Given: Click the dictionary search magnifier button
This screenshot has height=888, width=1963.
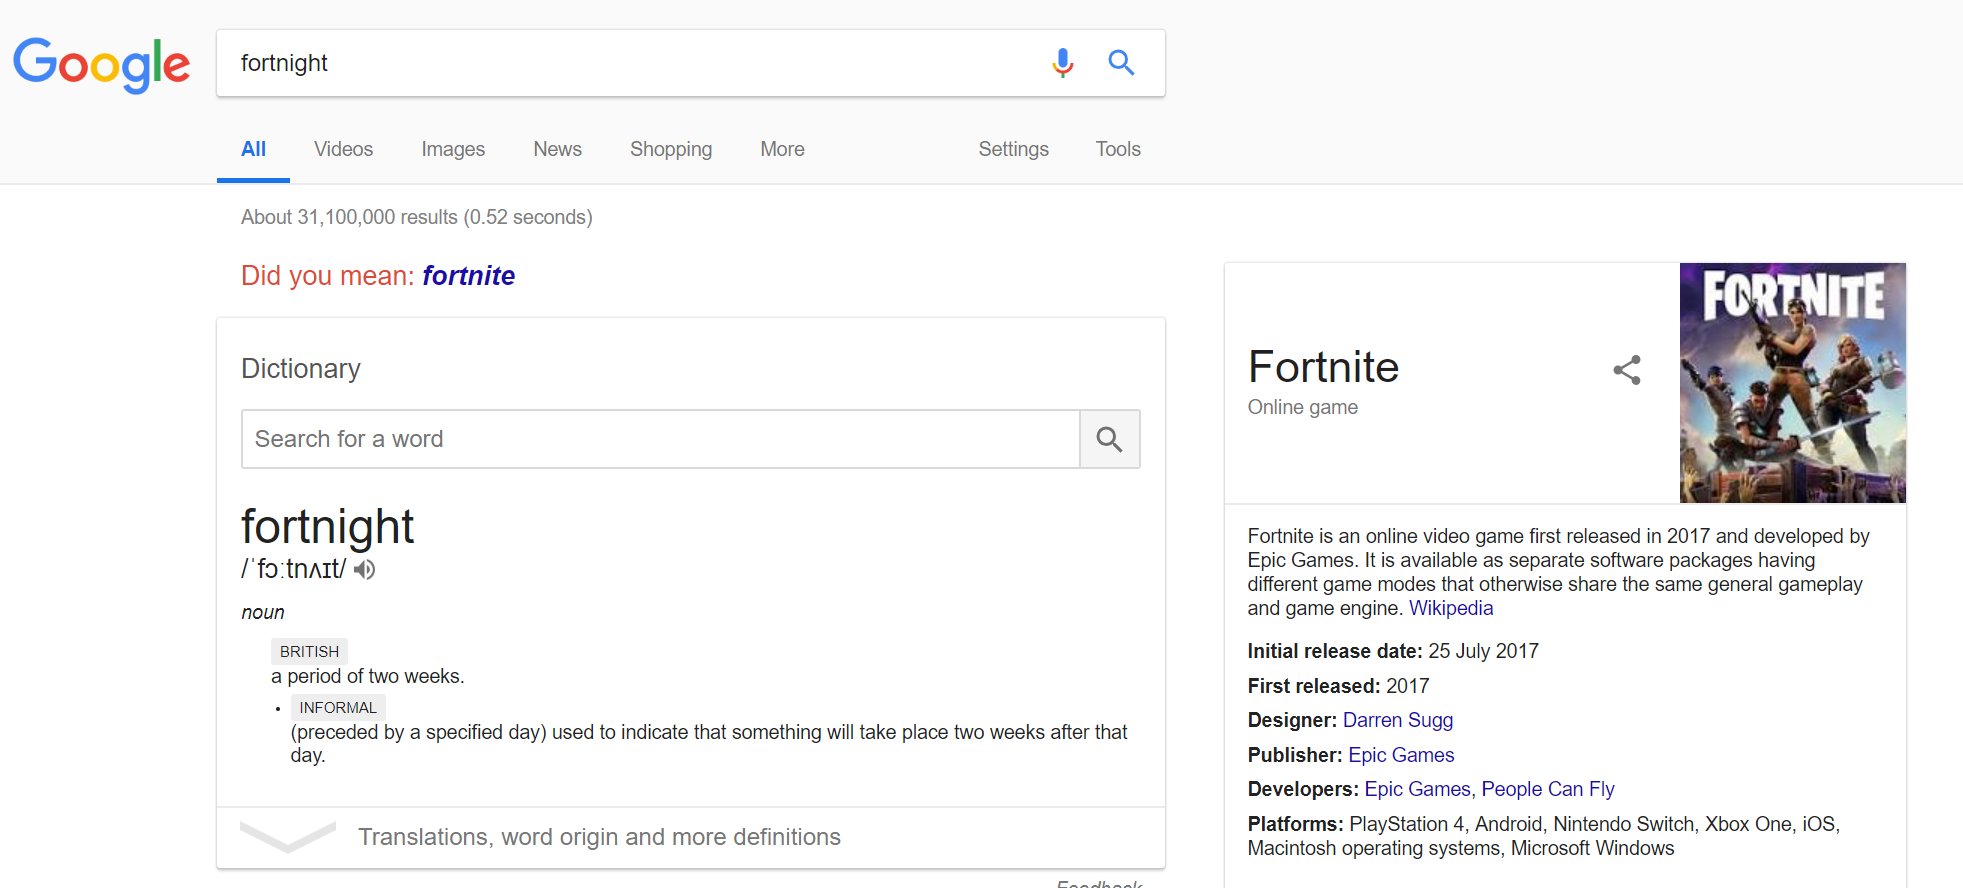Looking at the screenshot, I should click(x=1109, y=439).
